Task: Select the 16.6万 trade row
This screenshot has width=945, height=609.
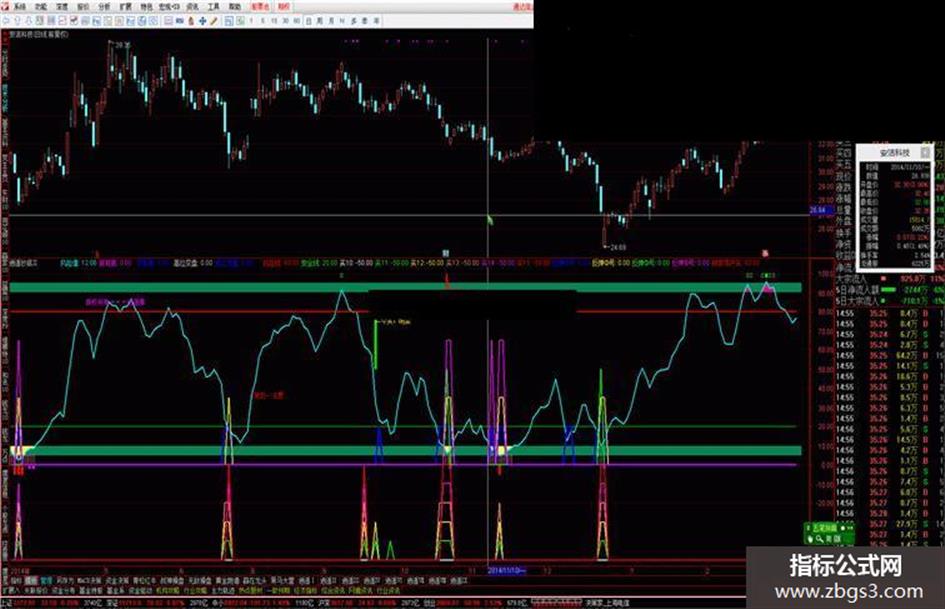Action: click(x=890, y=376)
